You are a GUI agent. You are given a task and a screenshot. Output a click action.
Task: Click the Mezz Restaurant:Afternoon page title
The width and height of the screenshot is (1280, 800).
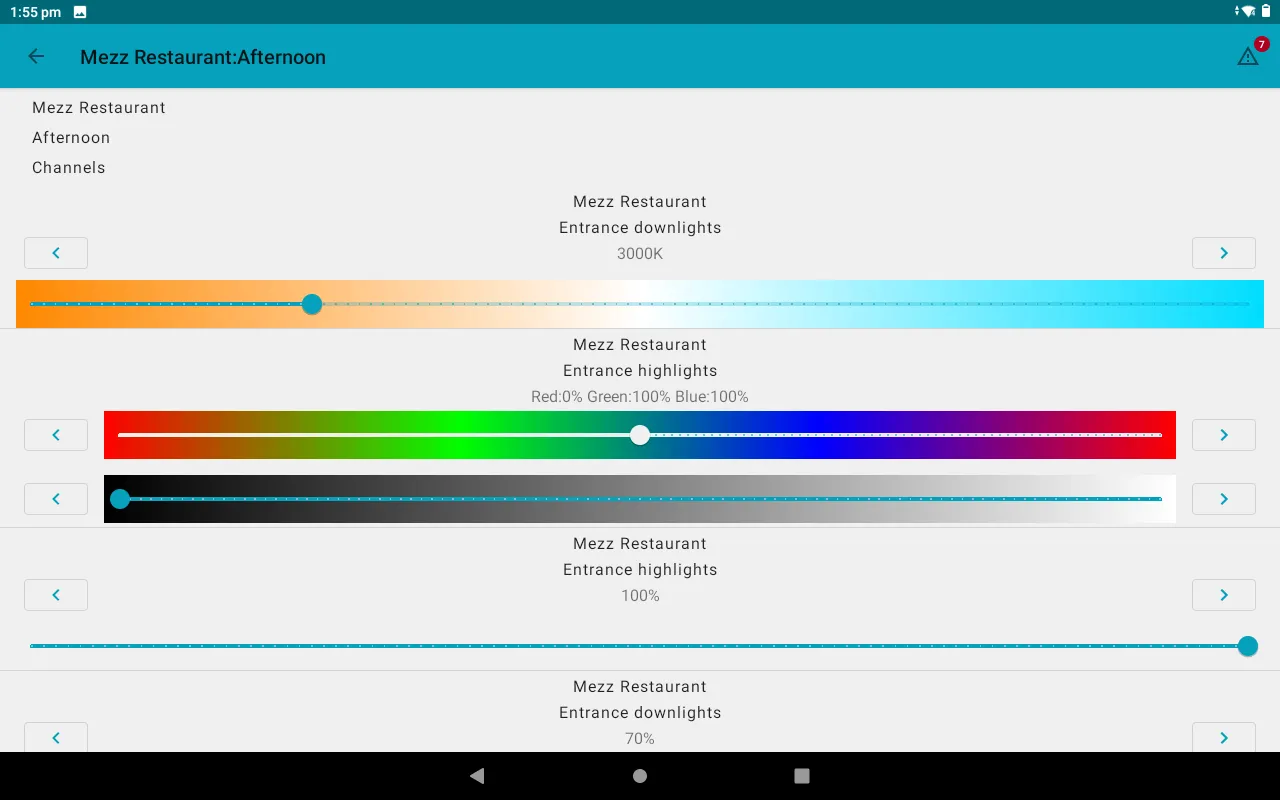point(203,57)
